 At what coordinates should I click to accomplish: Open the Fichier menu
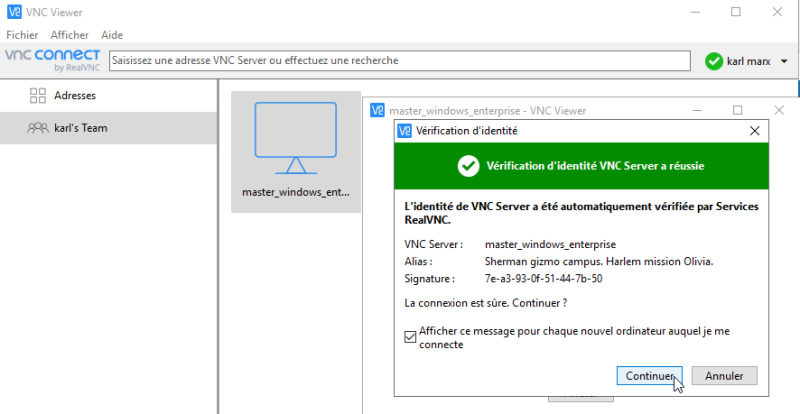pyautogui.click(x=22, y=35)
